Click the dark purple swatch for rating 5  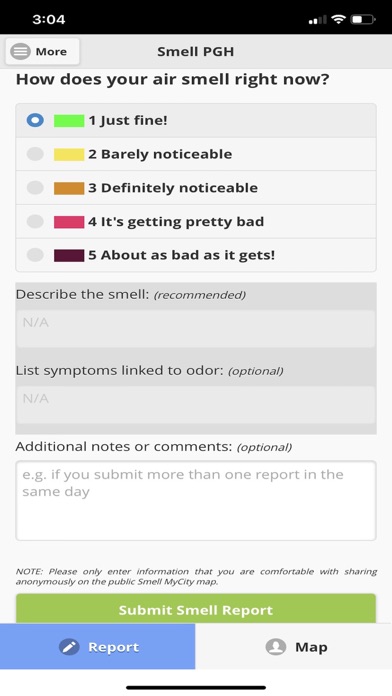(69, 256)
